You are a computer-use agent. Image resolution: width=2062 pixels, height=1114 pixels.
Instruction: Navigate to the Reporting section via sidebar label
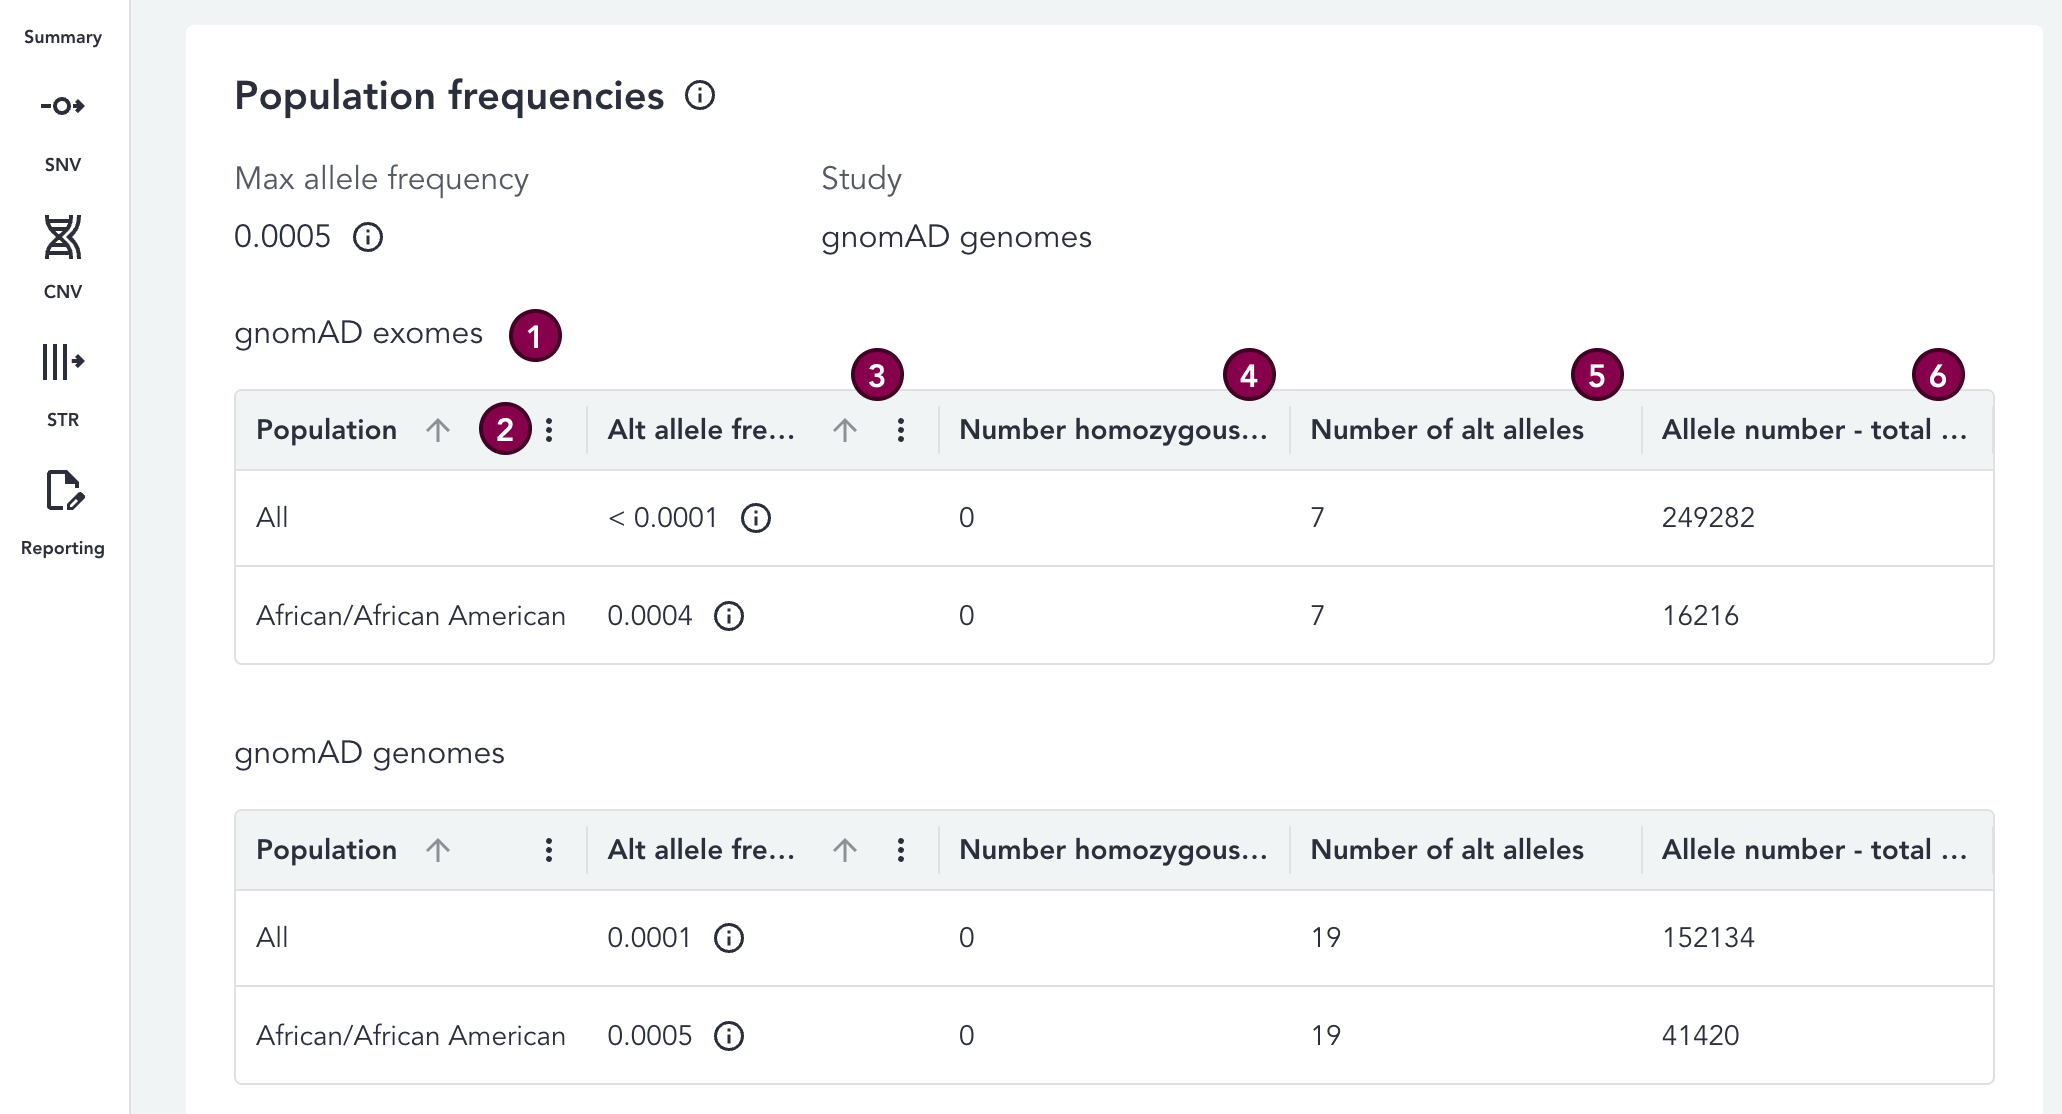pos(63,548)
